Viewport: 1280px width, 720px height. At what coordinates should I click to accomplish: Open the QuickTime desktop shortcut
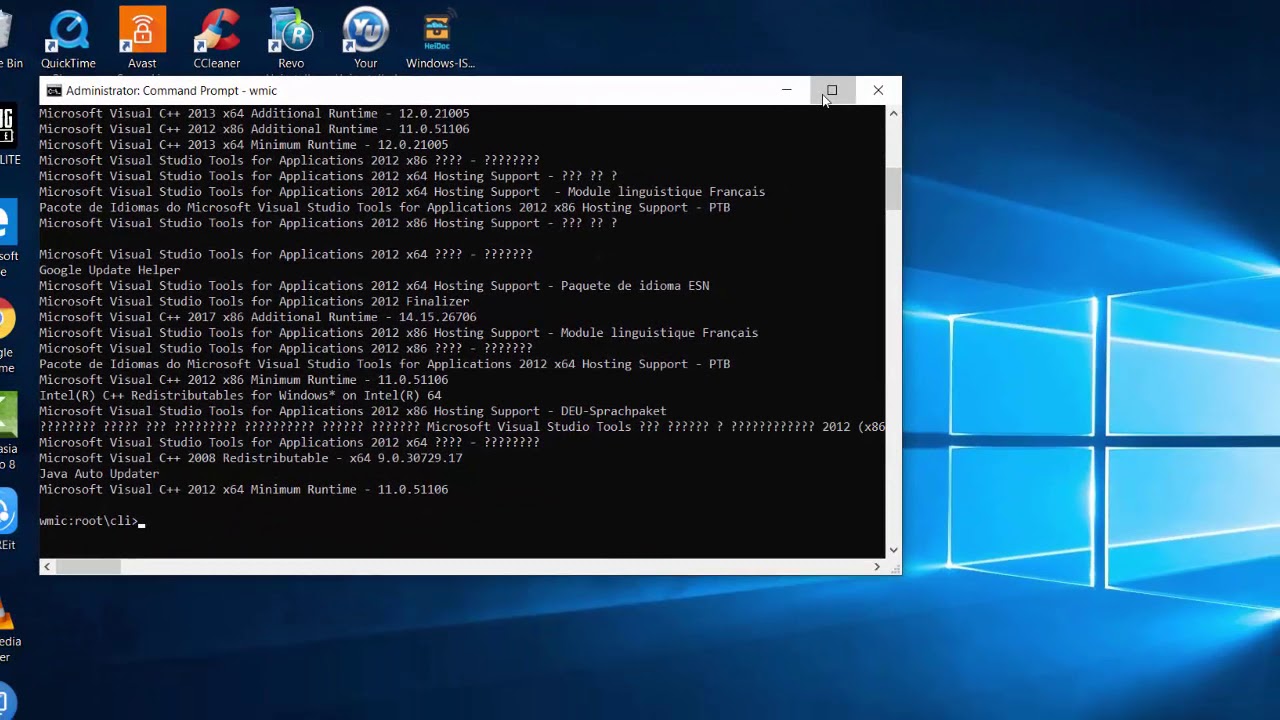pos(68,38)
